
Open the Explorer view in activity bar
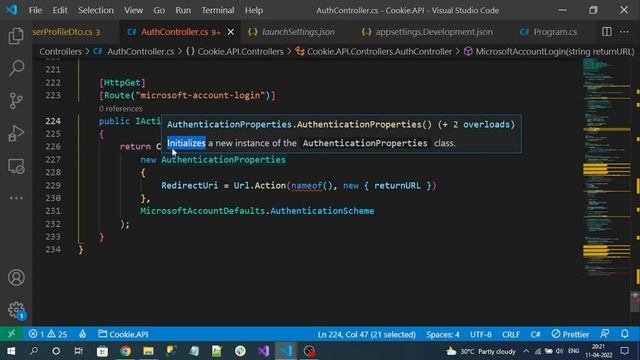(16, 36)
